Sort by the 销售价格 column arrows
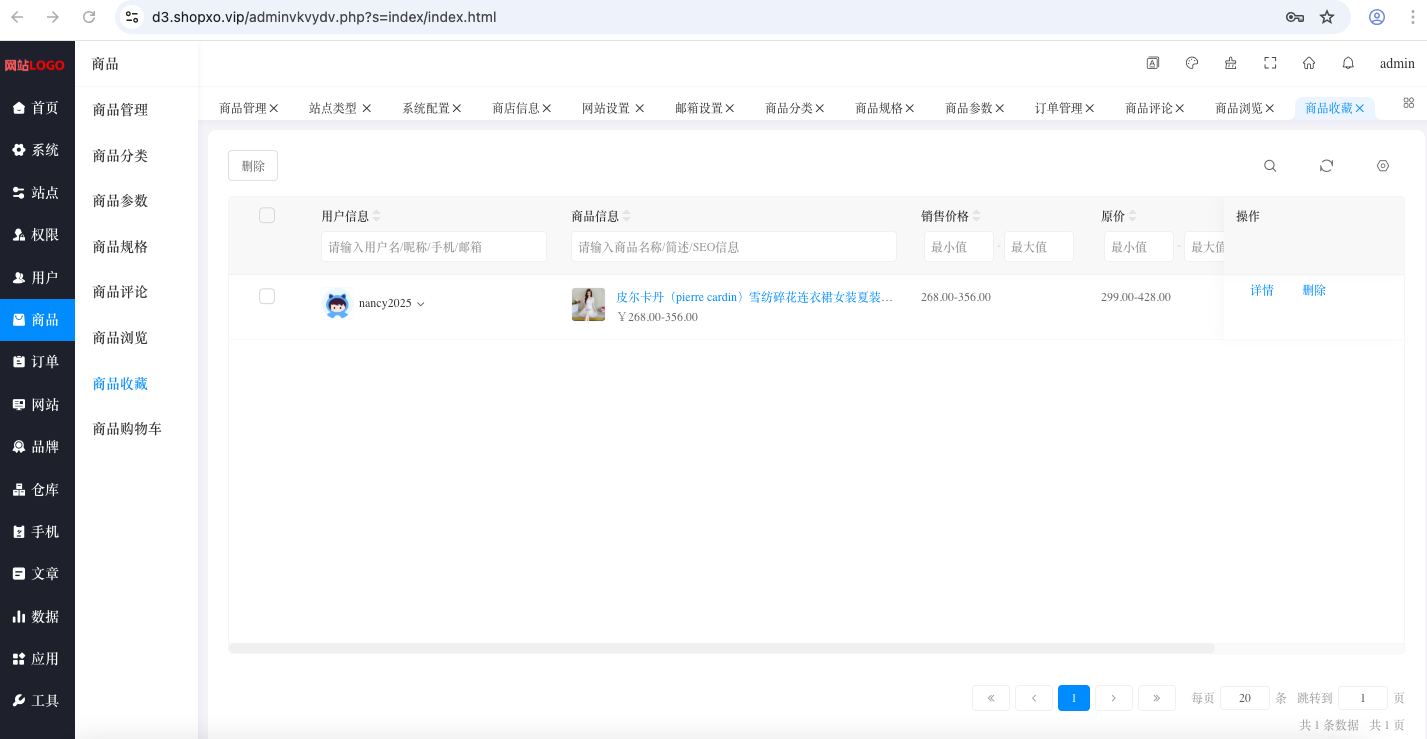This screenshot has height=739, width=1427. (977, 216)
